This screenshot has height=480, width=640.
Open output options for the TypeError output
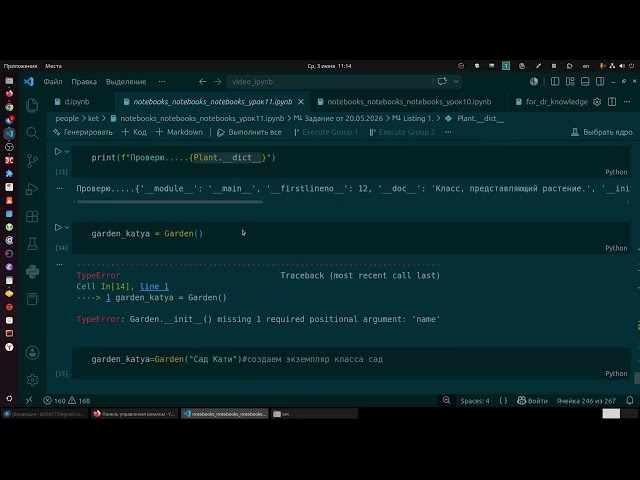[x=60, y=264]
